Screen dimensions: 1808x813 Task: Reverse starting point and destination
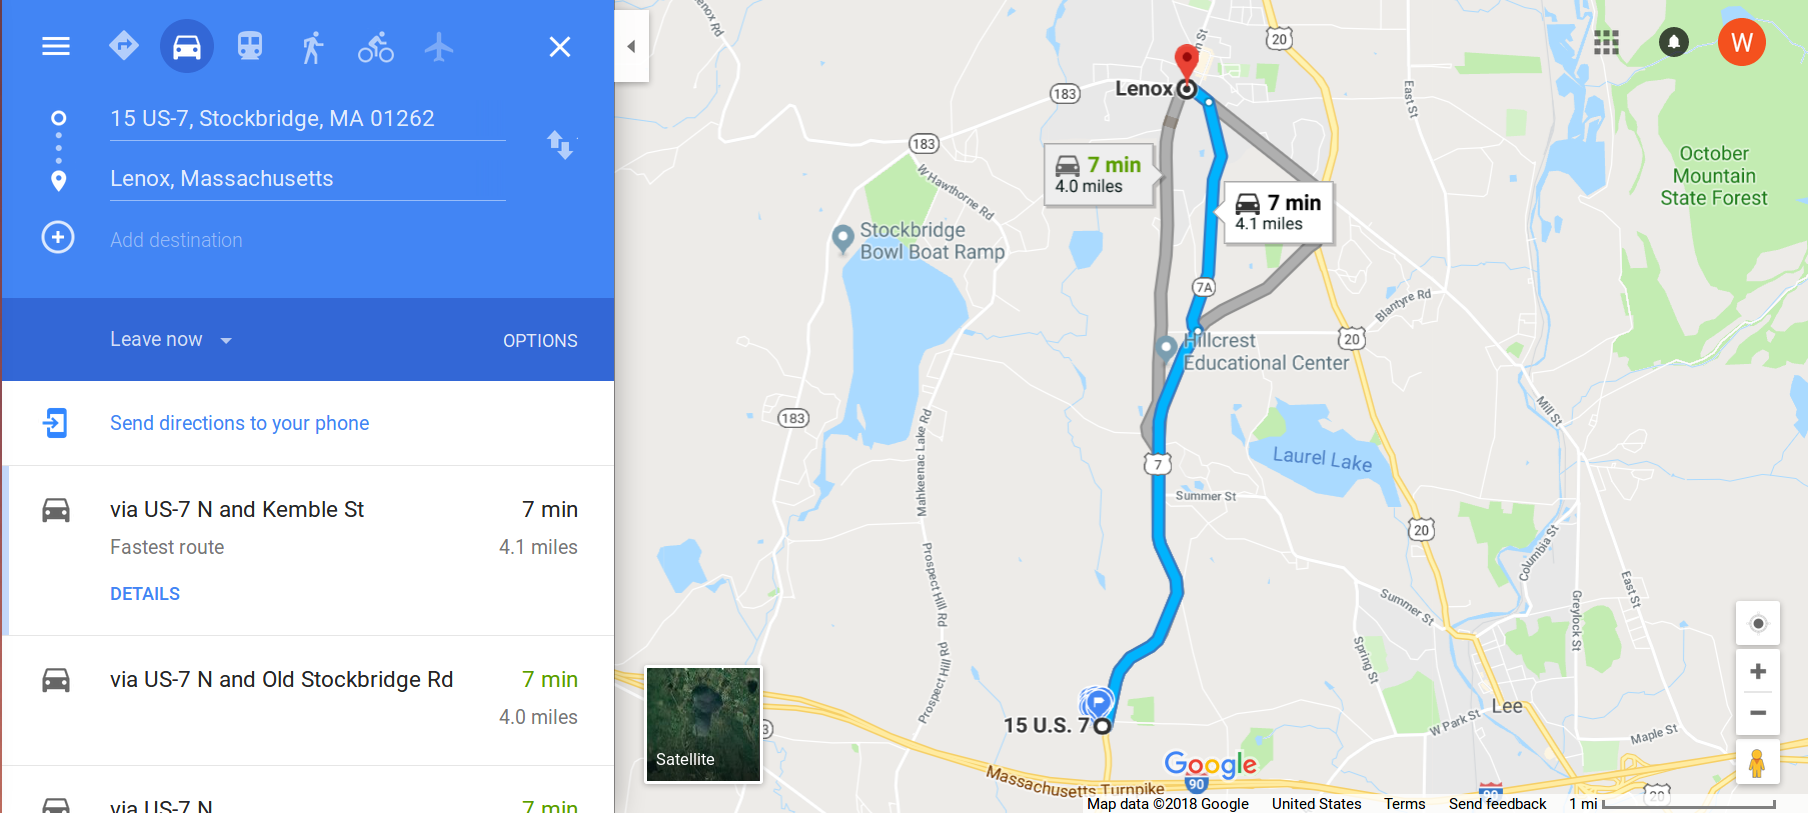[560, 145]
